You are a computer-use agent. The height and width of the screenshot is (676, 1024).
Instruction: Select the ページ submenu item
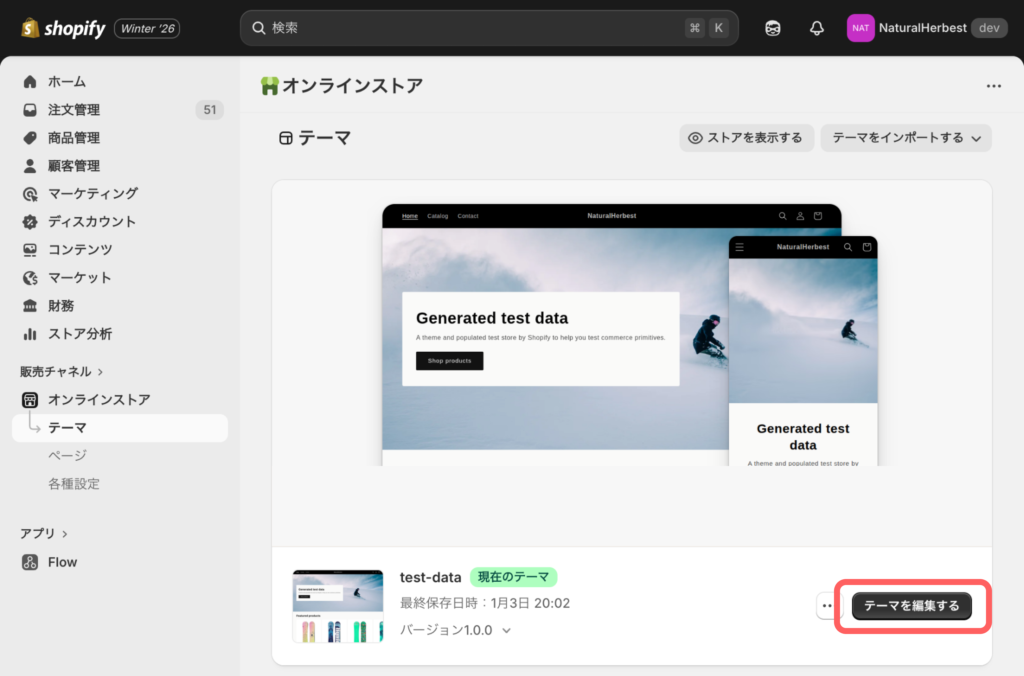tap(67, 456)
